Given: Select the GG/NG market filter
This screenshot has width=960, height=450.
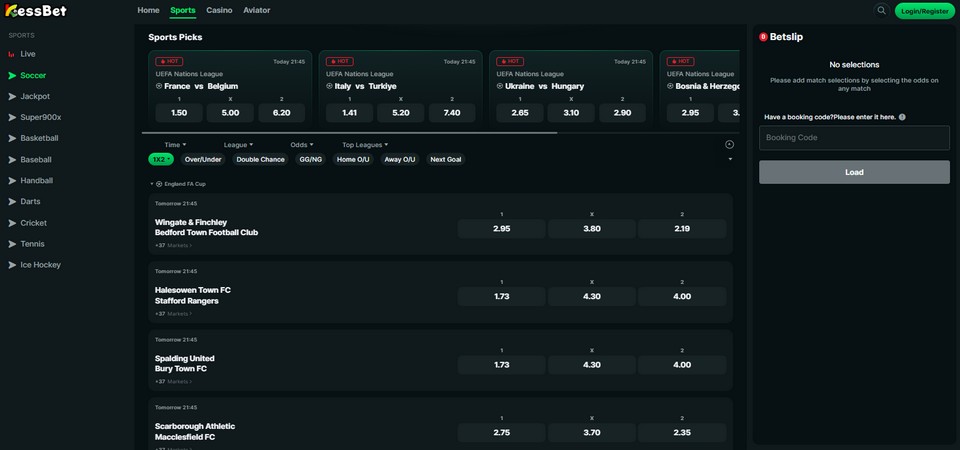Looking at the screenshot, I should coord(310,159).
